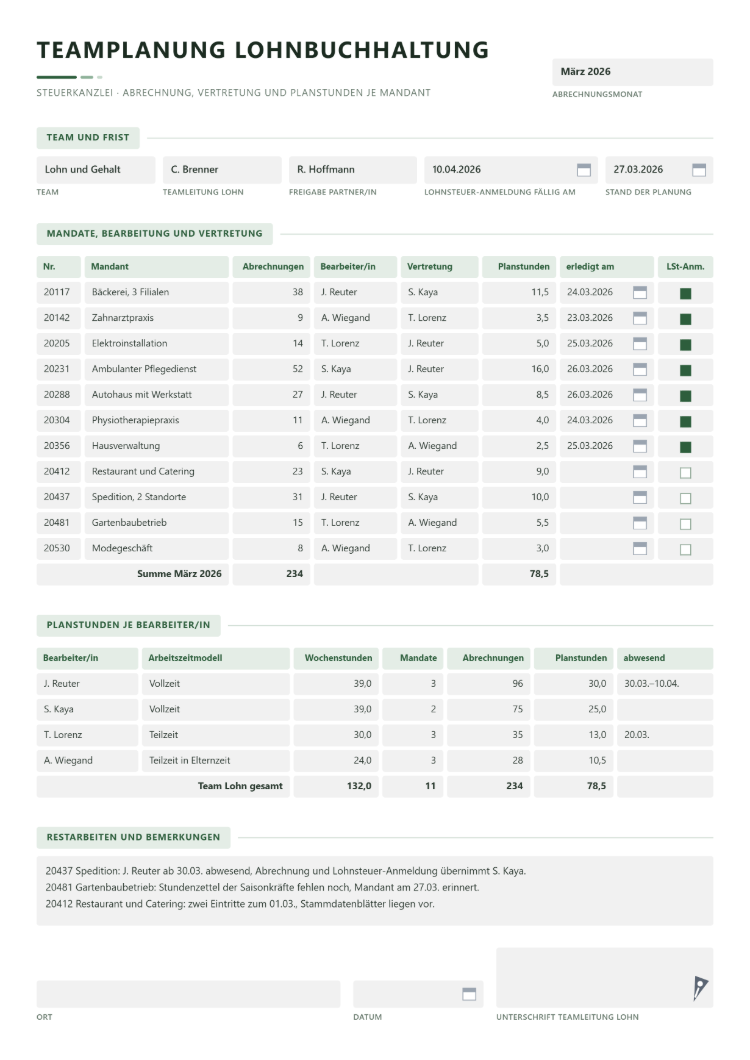The height and width of the screenshot is (1060, 750).
Task: Uncheck LSt-Anm. for Physiotherapiepraxis
Action: tap(686, 422)
